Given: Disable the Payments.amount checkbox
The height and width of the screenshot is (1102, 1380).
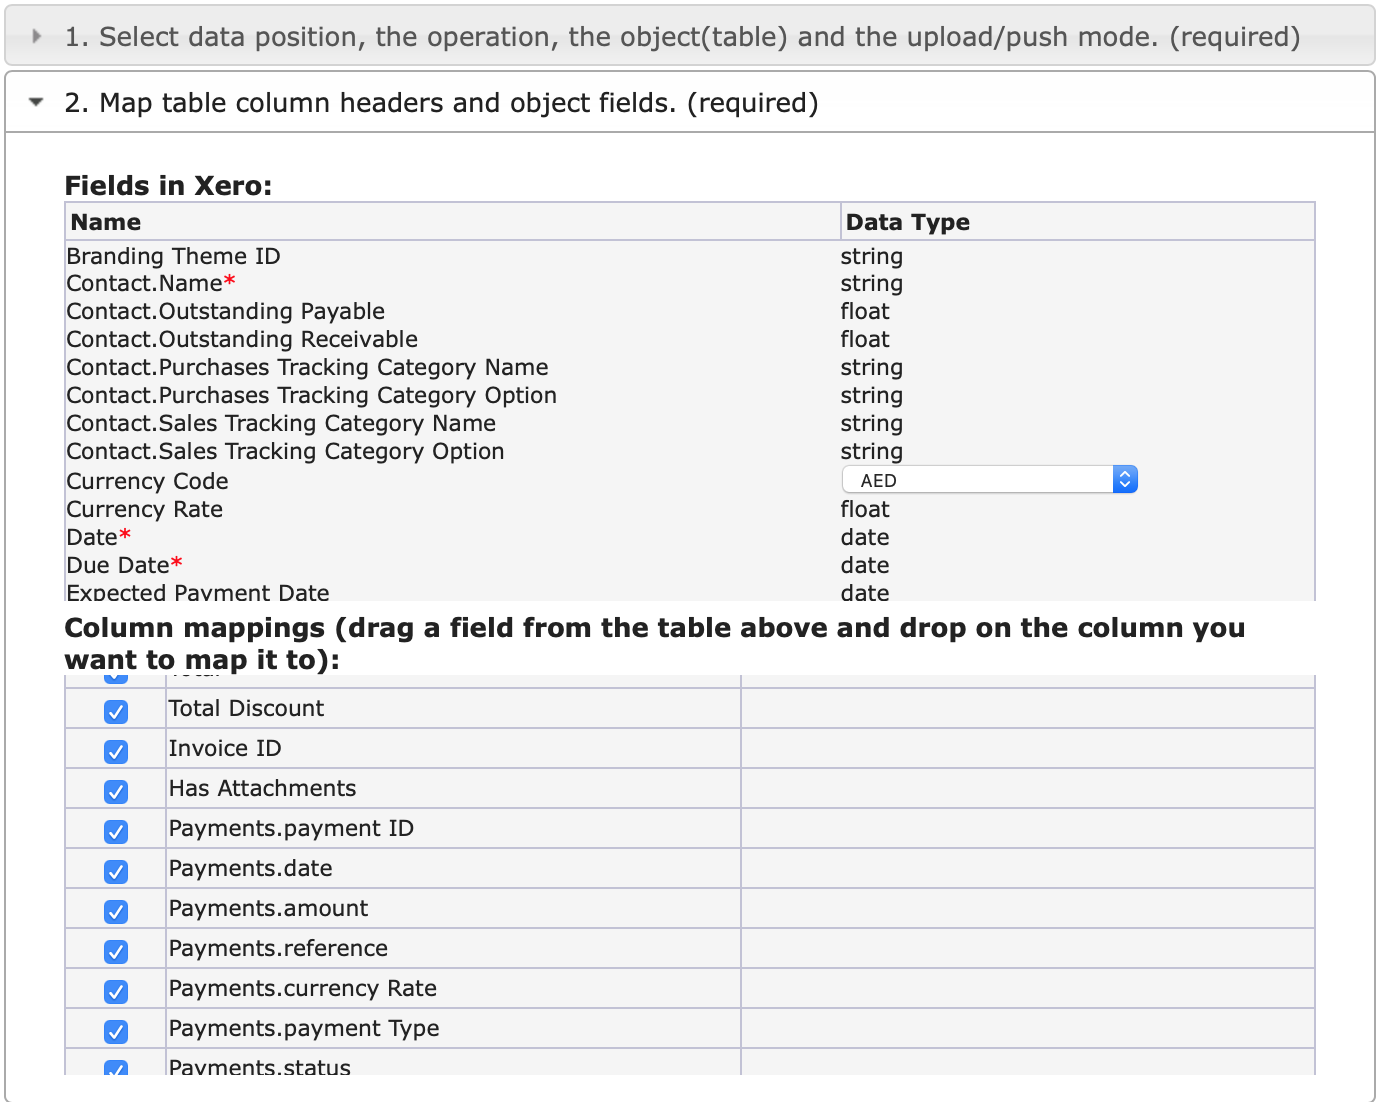Looking at the screenshot, I should coord(116,912).
